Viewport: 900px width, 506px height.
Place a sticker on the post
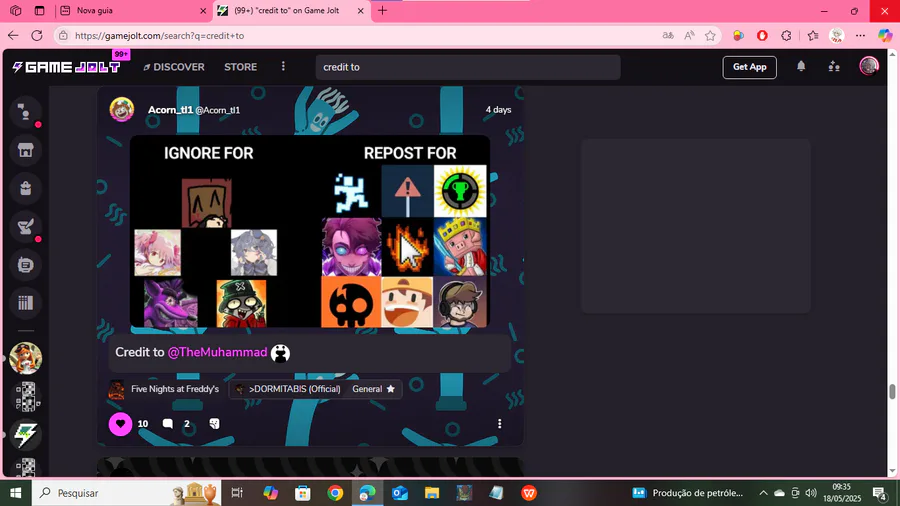tap(214, 423)
